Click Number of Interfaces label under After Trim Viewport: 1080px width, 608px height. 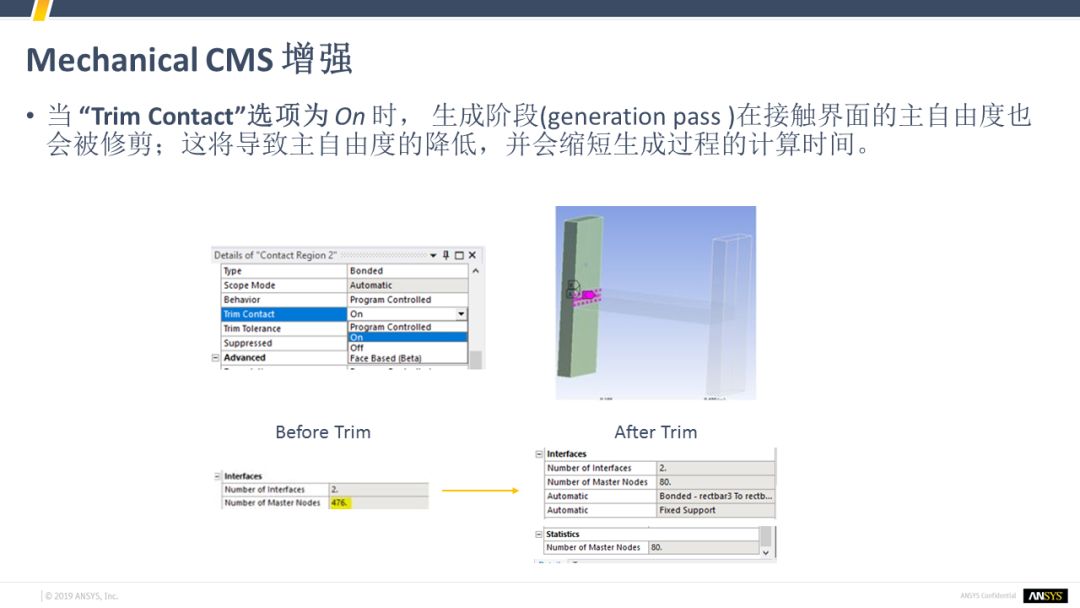tap(589, 468)
